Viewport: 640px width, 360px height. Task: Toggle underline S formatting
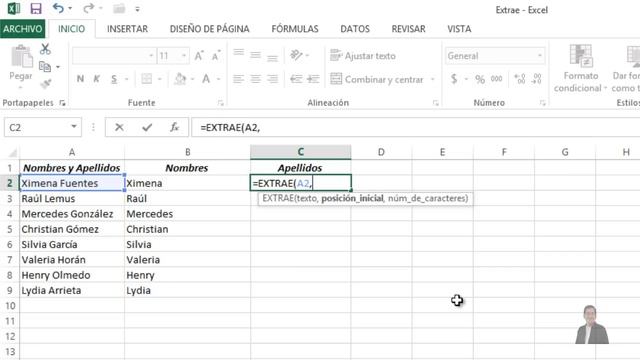(x=114, y=79)
